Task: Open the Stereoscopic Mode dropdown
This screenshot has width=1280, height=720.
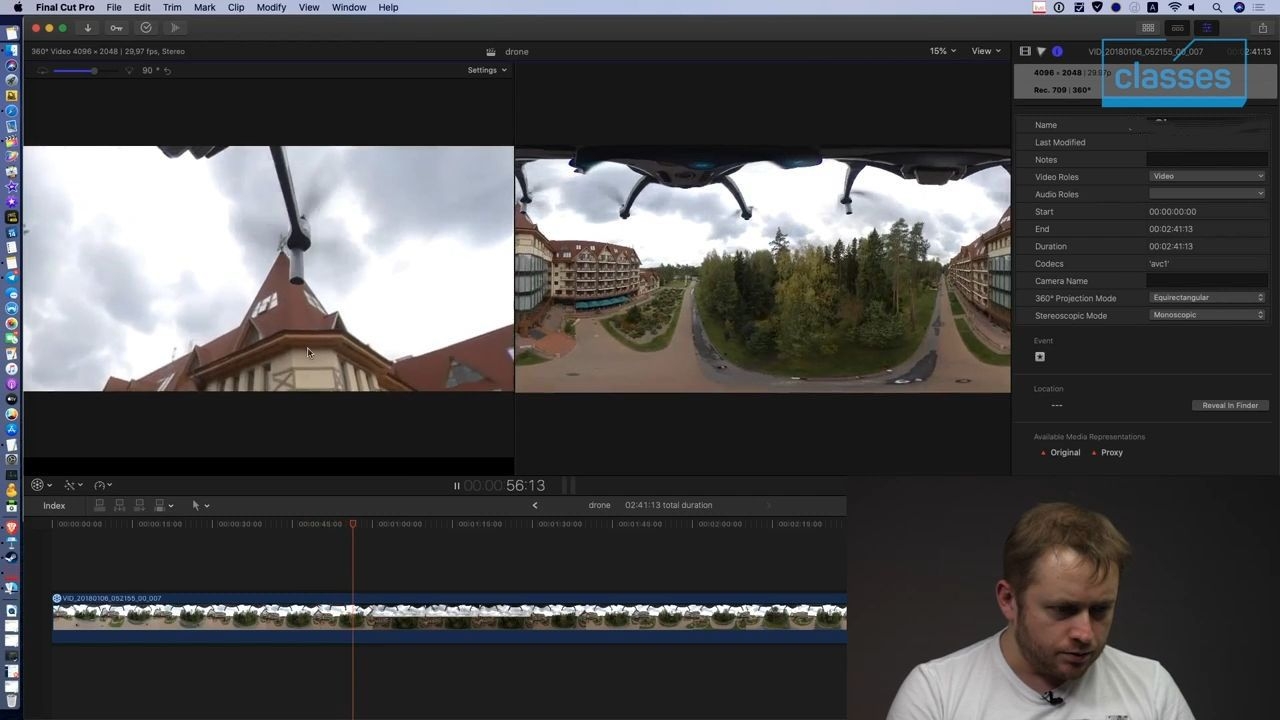Action: point(1208,315)
